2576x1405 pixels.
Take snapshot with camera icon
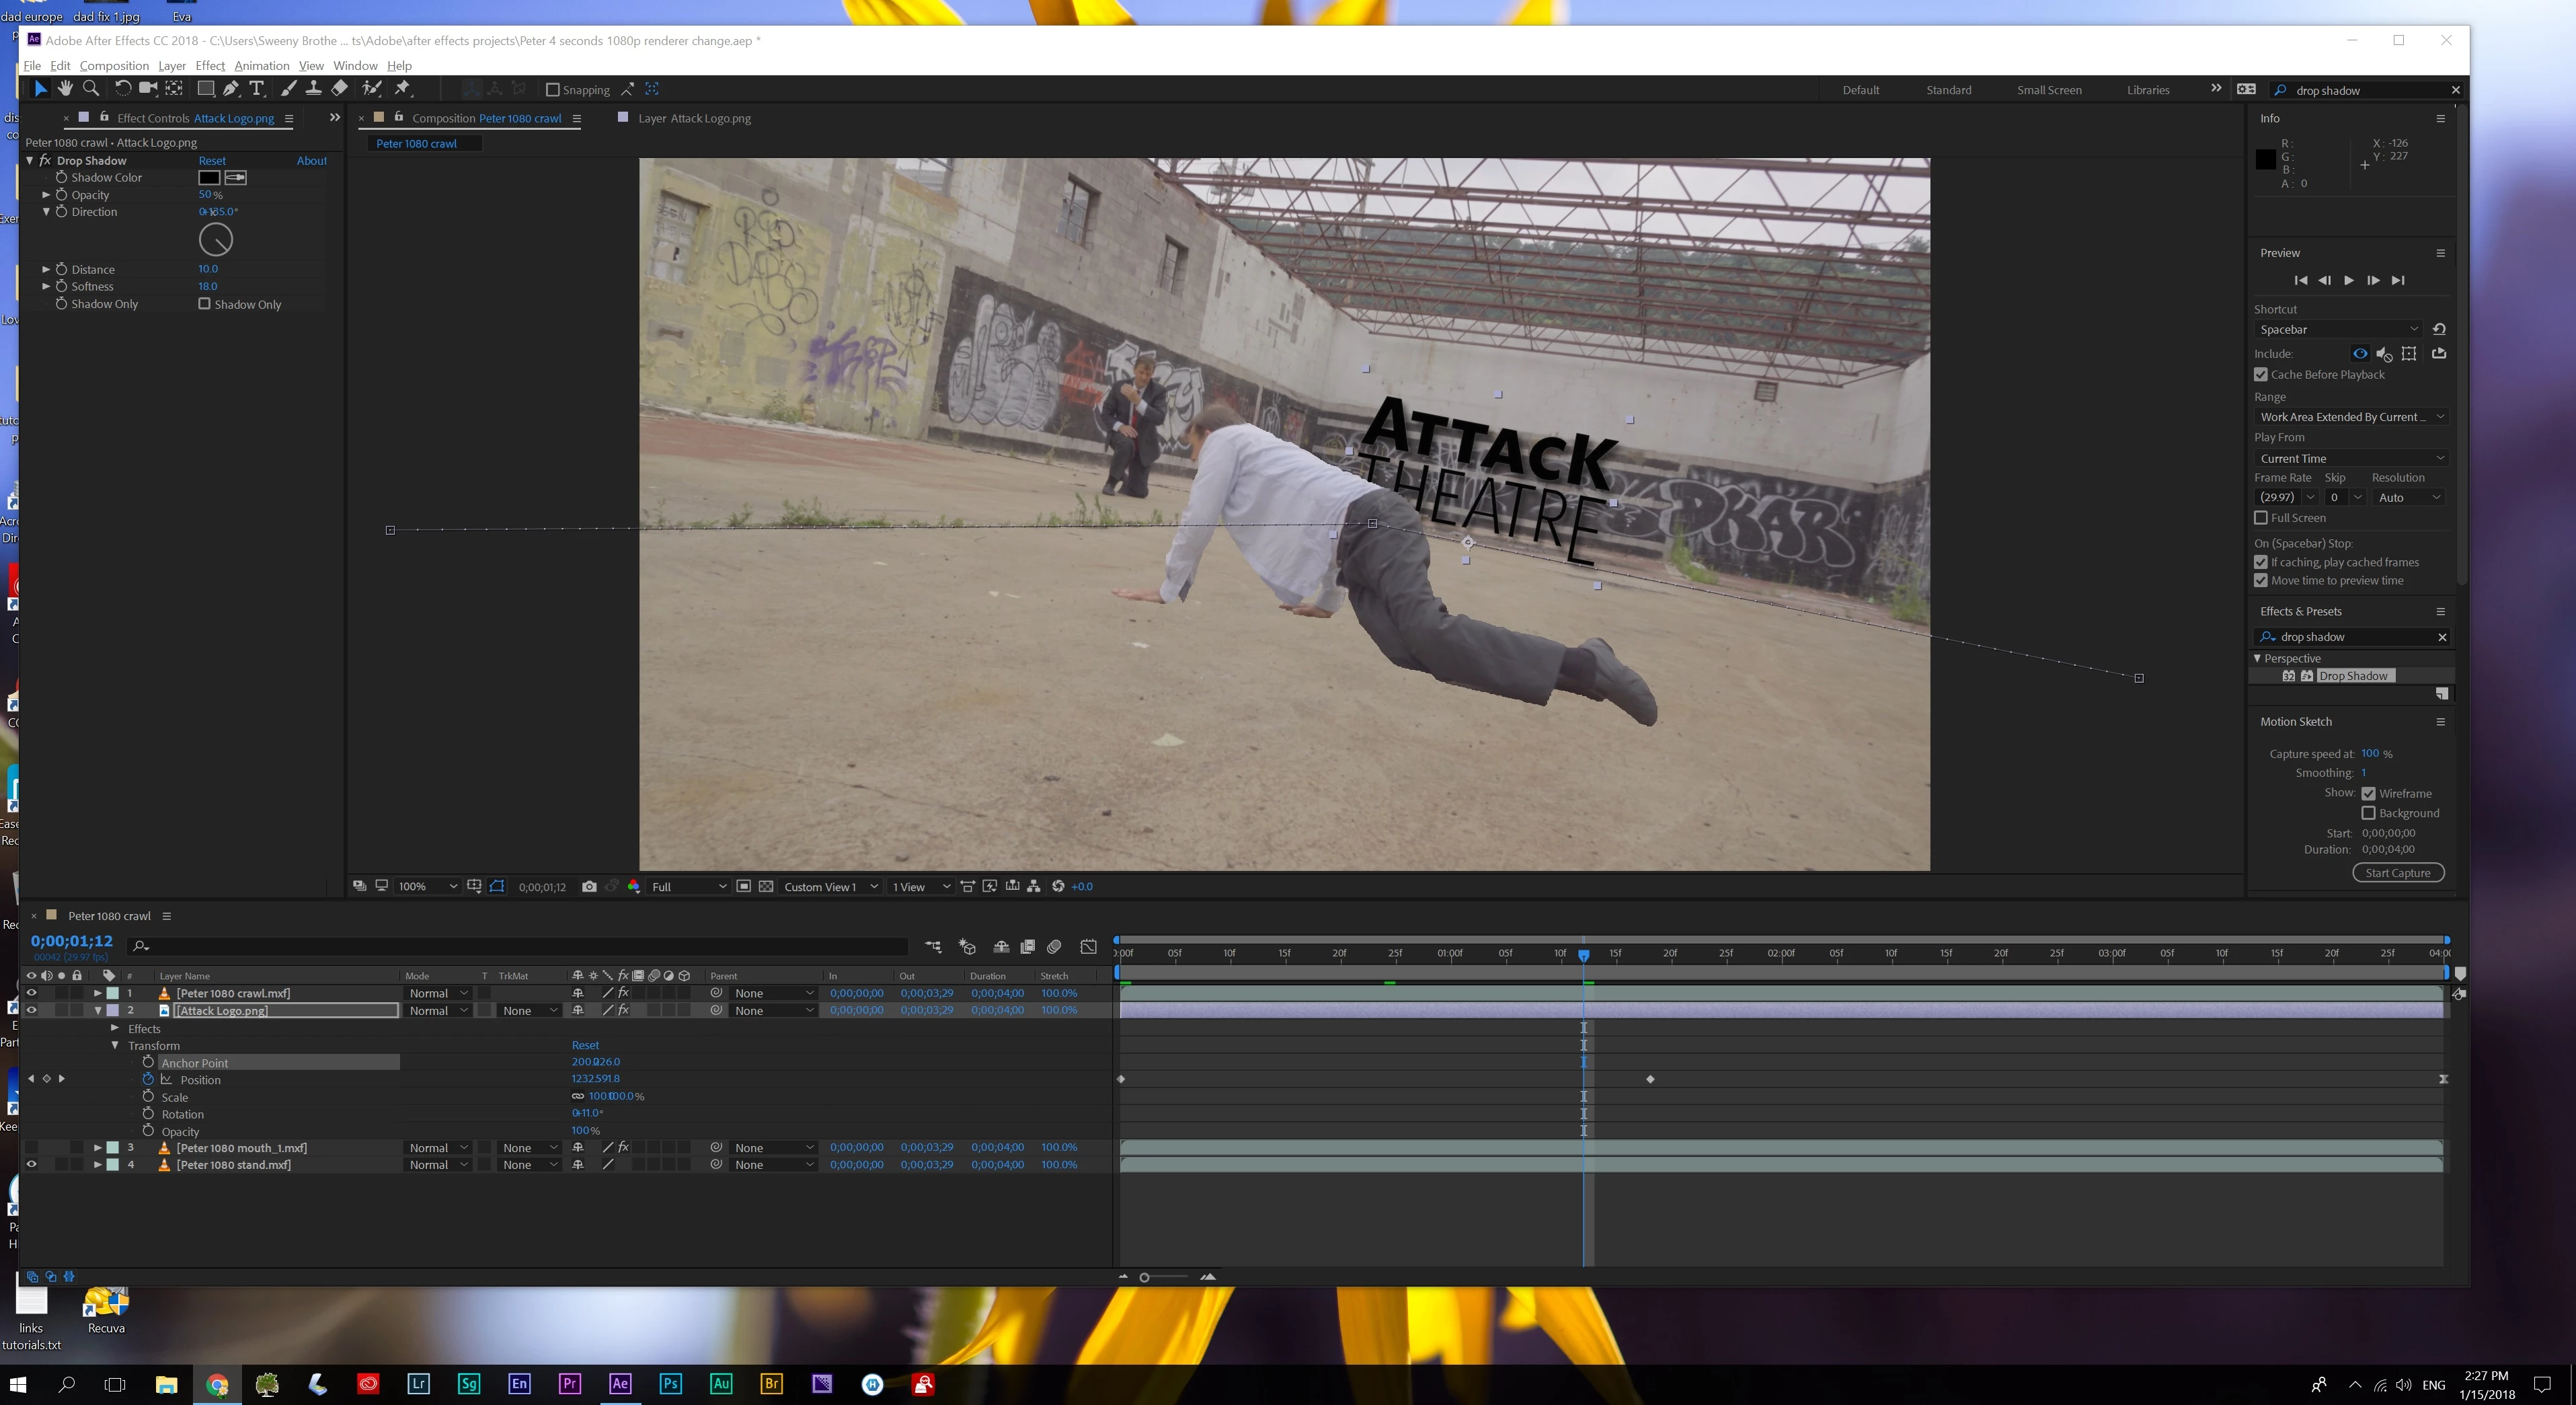click(589, 886)
